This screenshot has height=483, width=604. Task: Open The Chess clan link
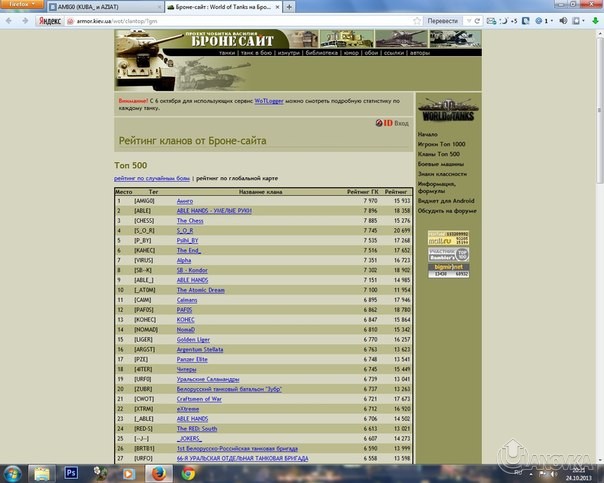(190, 221)
